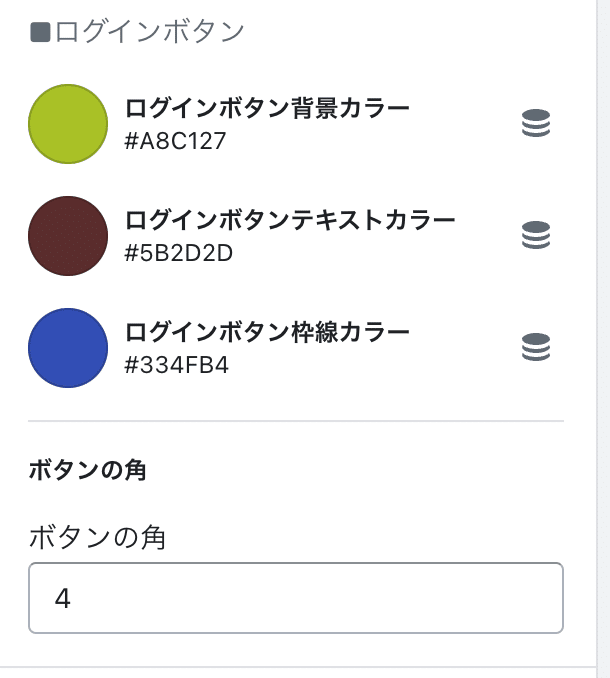Click the #A8C127 hex value
The height and width of the screenshot is (678, 610).
coord(175,141)
